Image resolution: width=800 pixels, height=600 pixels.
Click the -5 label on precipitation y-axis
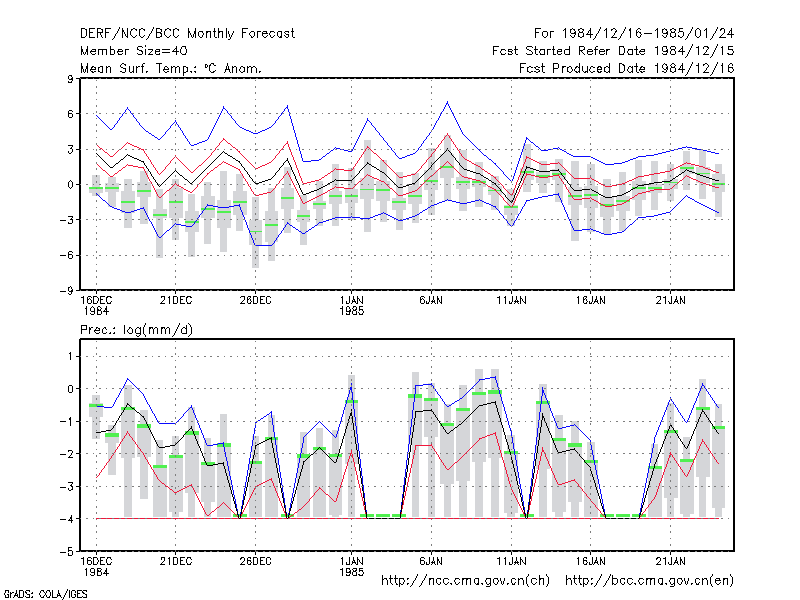tap(66, 552)
